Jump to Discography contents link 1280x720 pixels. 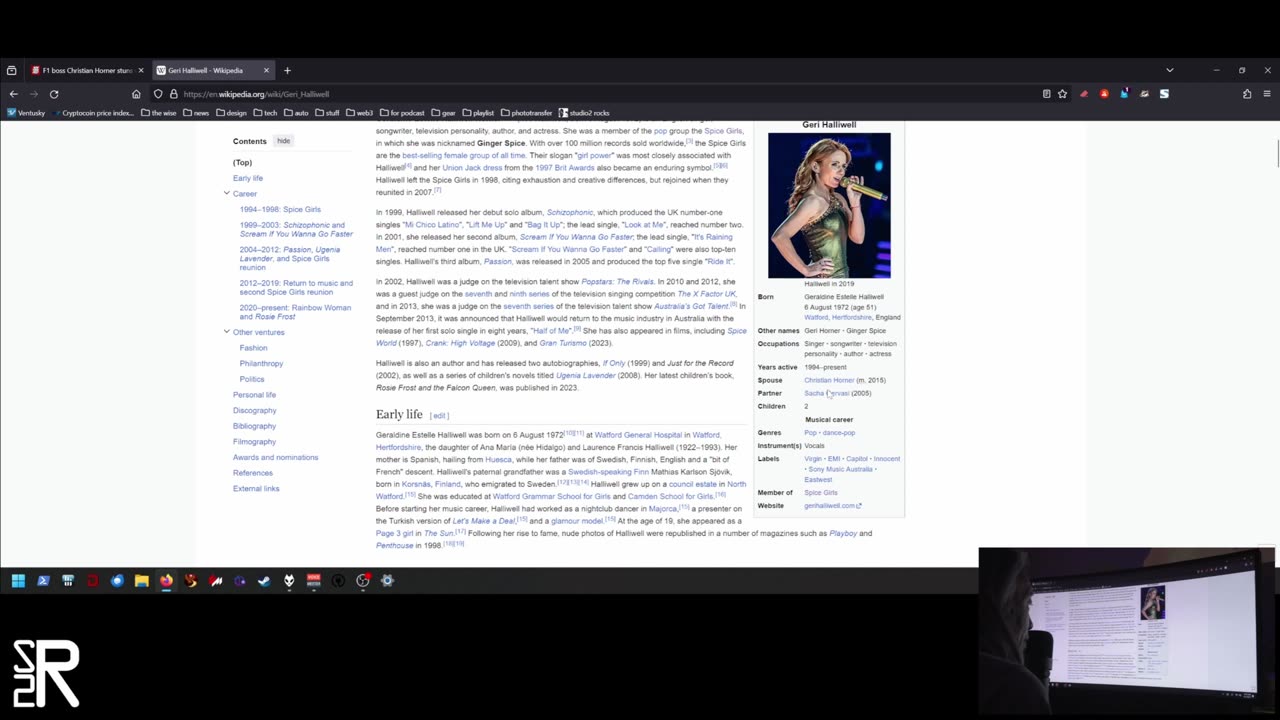click(255, 410)
